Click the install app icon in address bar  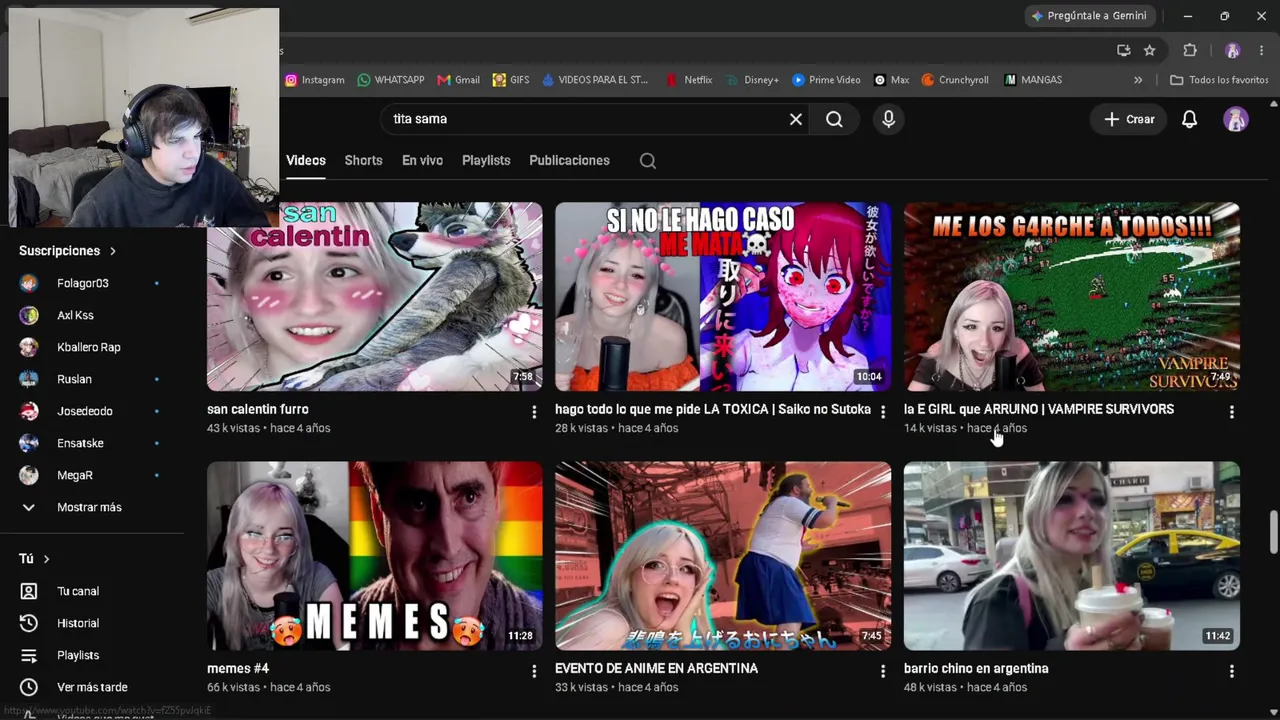point(1124,50)
